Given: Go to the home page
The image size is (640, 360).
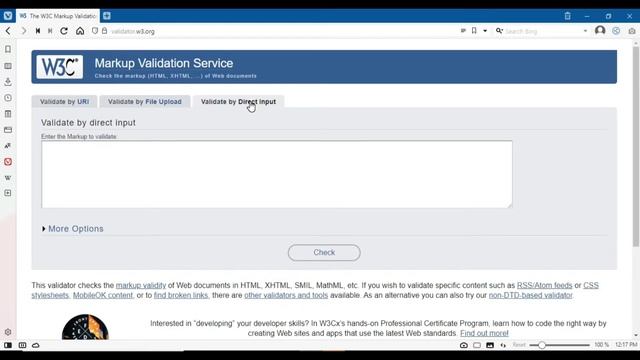Looking at the screenshot, I should (80, 31).
